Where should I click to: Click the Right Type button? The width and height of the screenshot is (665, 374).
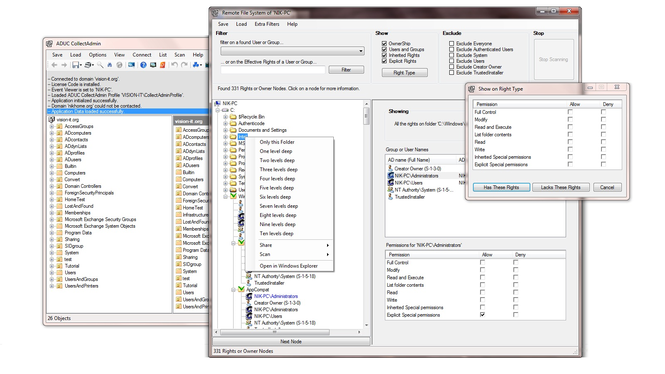(404, 73)
